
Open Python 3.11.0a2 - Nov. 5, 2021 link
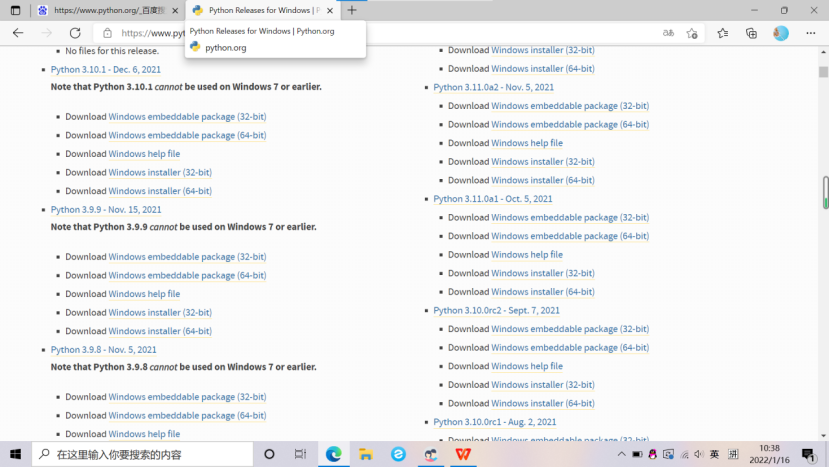click(x=493, y=87)
